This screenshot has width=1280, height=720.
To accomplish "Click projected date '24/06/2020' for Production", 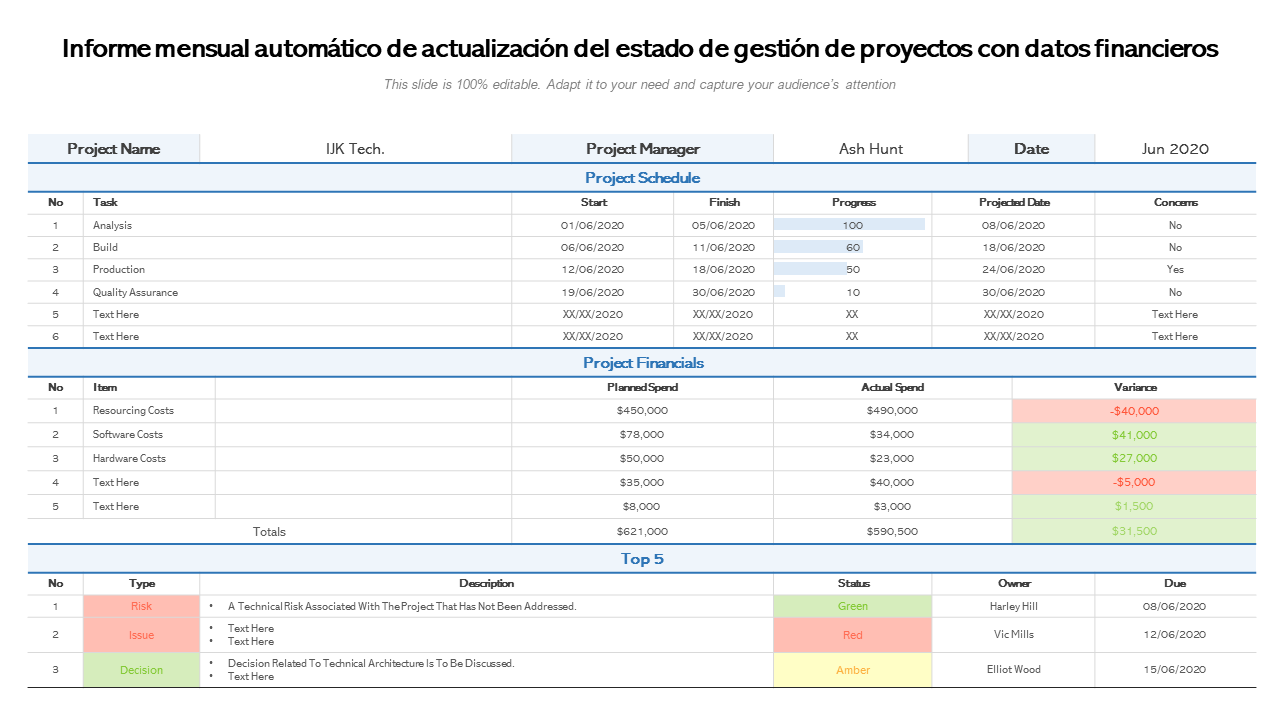I will point(1013,270).
